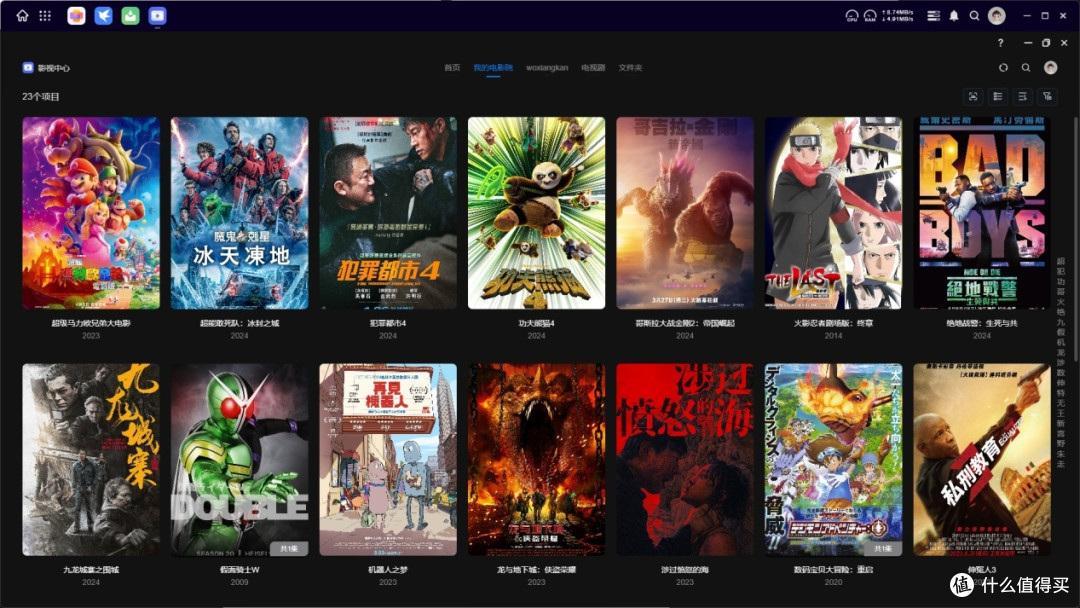This screenshot has width=1080, height=608.
Task: Click the title 数码宝贝大冒险：重启
Action: pyautogui.click(x=833, y=569)
